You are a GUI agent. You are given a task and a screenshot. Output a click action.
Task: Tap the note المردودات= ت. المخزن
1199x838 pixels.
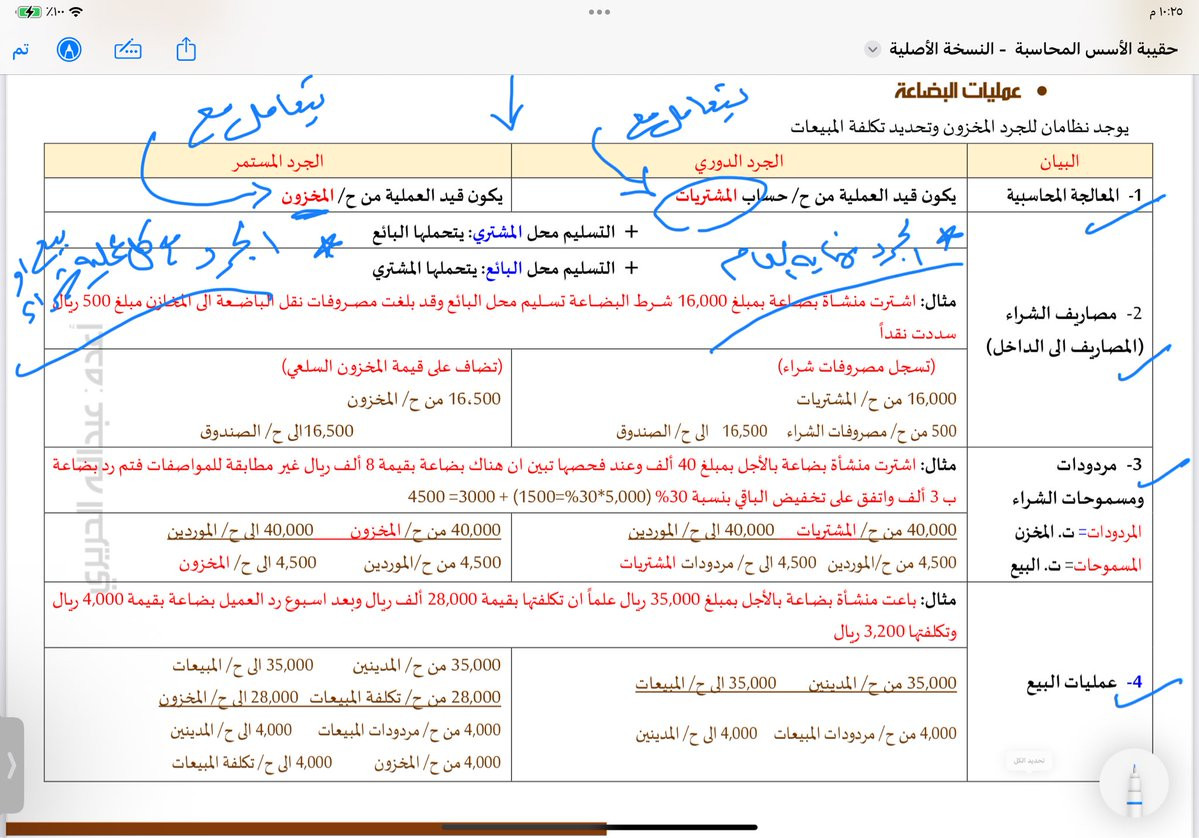point(1078,532)
